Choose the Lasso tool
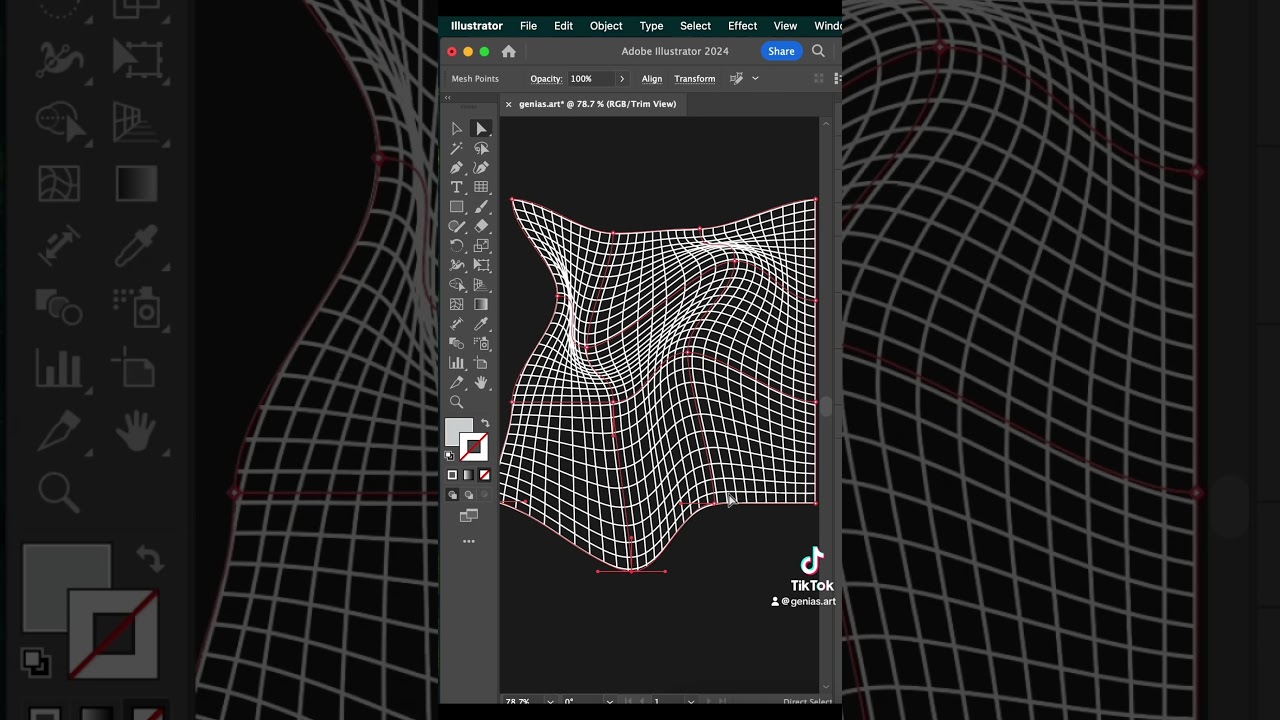The image size is (1280, 720). tap(481, 148)
